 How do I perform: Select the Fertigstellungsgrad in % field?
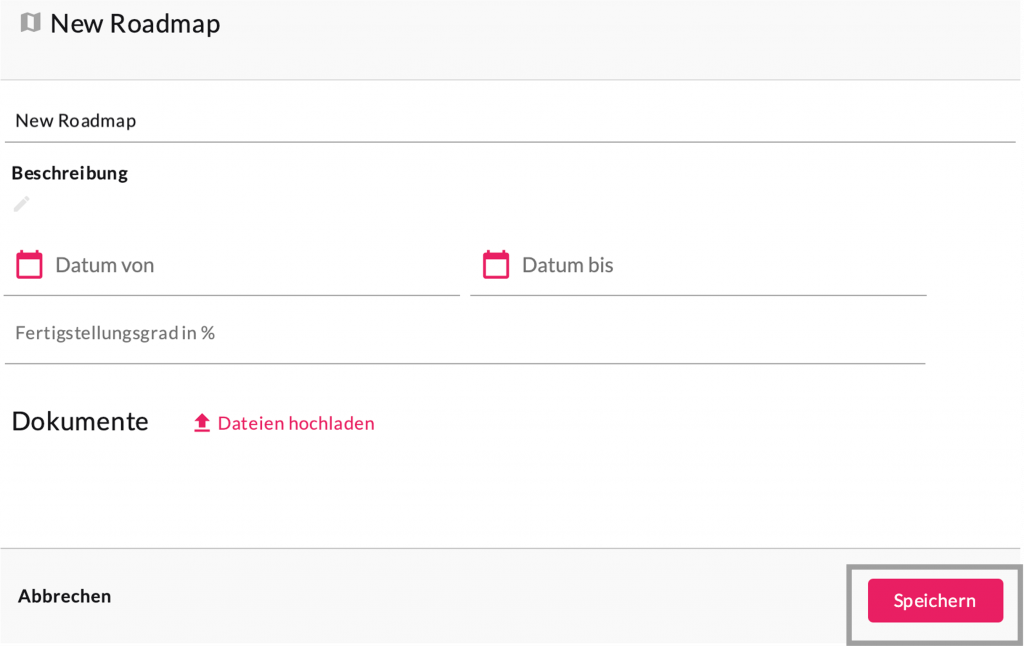465,334
